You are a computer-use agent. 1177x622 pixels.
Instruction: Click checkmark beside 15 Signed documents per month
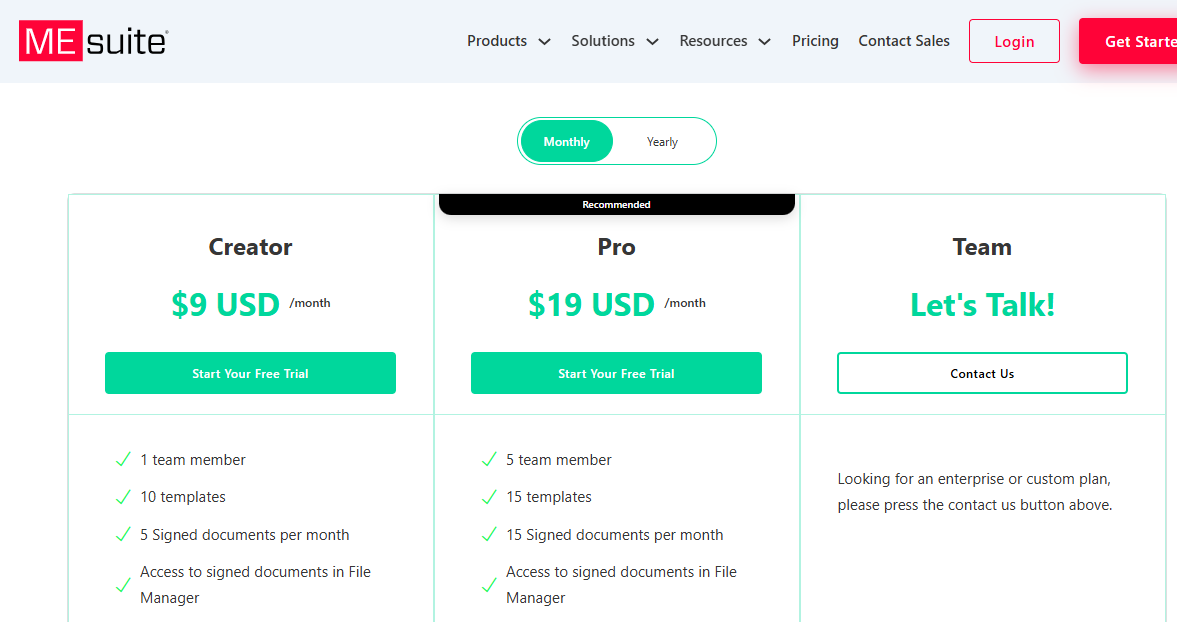pos(489,535)
